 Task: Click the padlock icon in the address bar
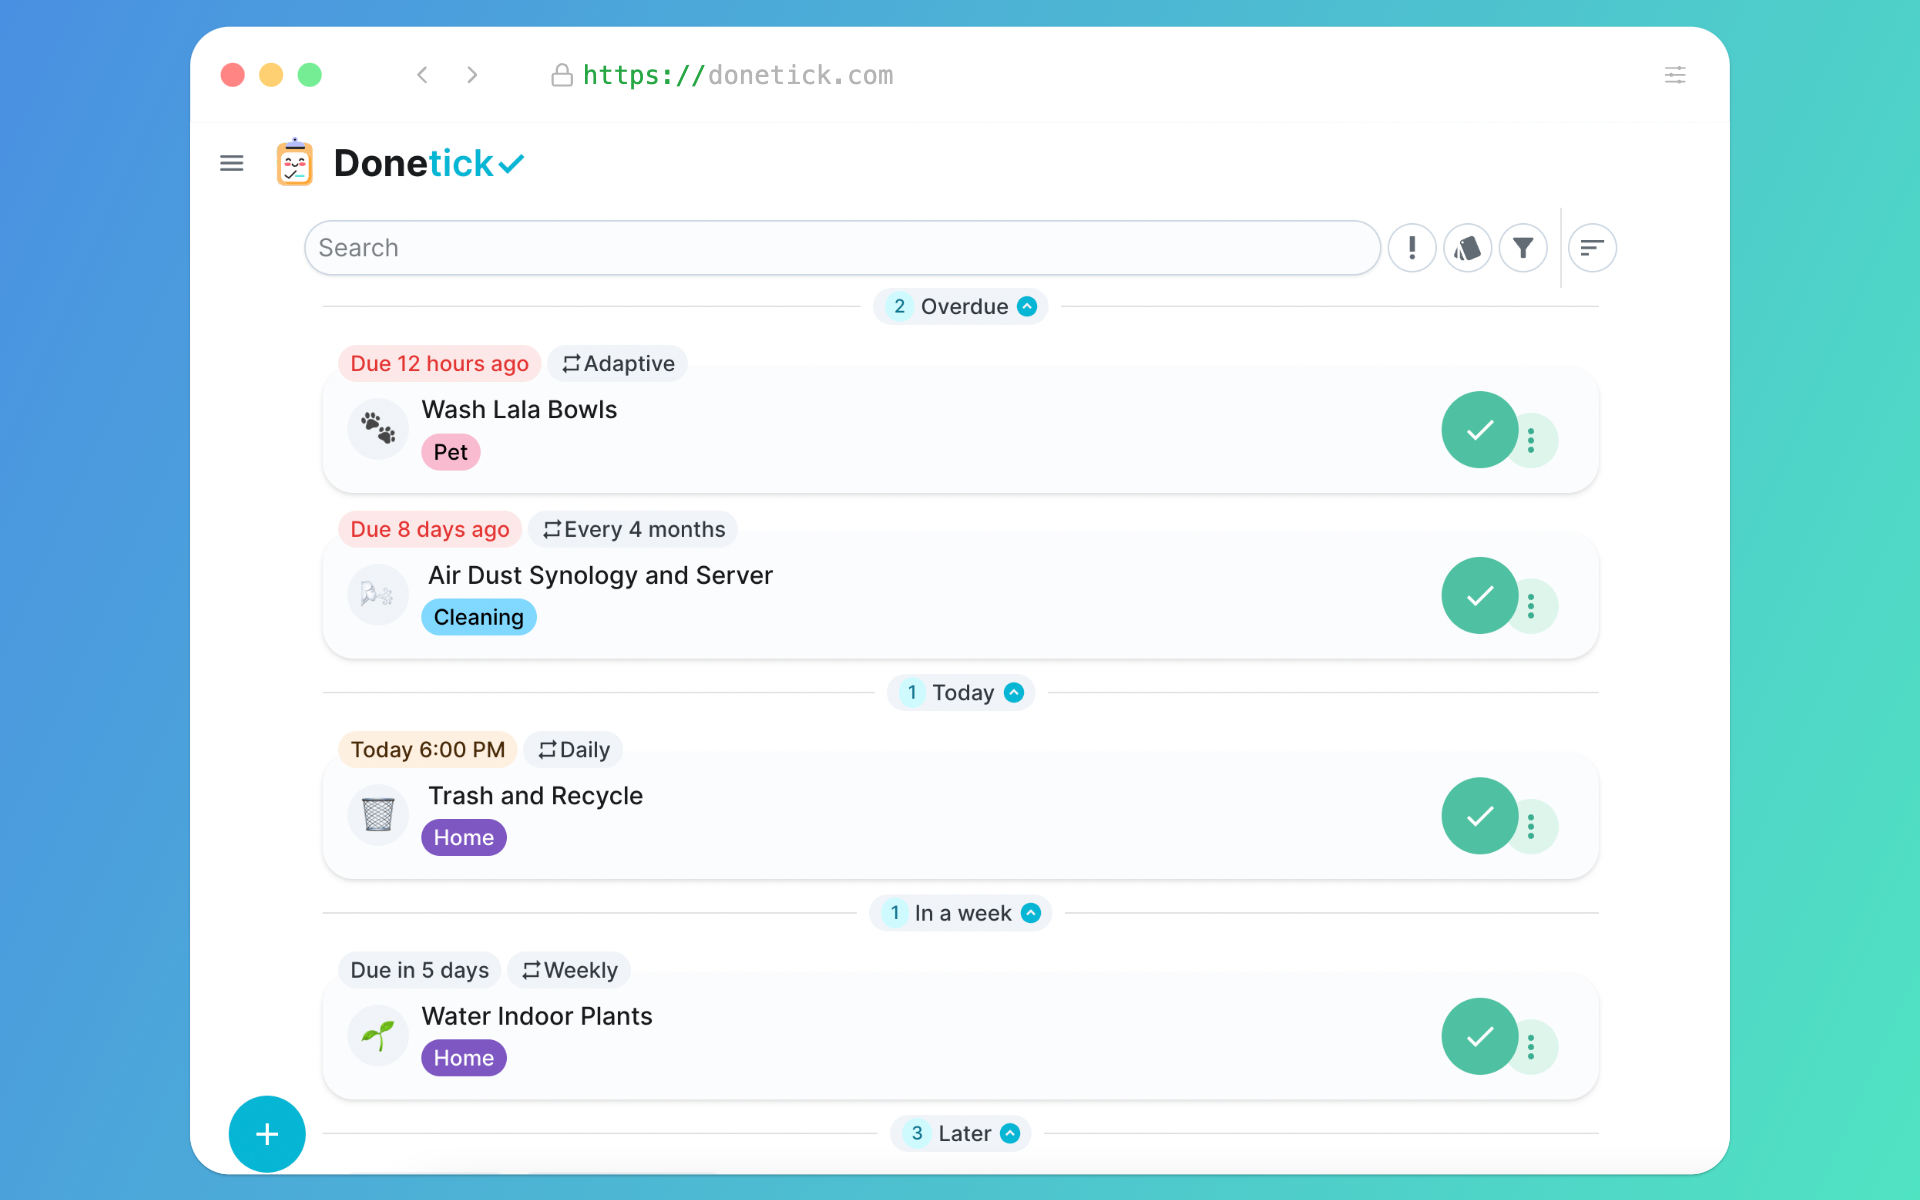pos(562,75)
